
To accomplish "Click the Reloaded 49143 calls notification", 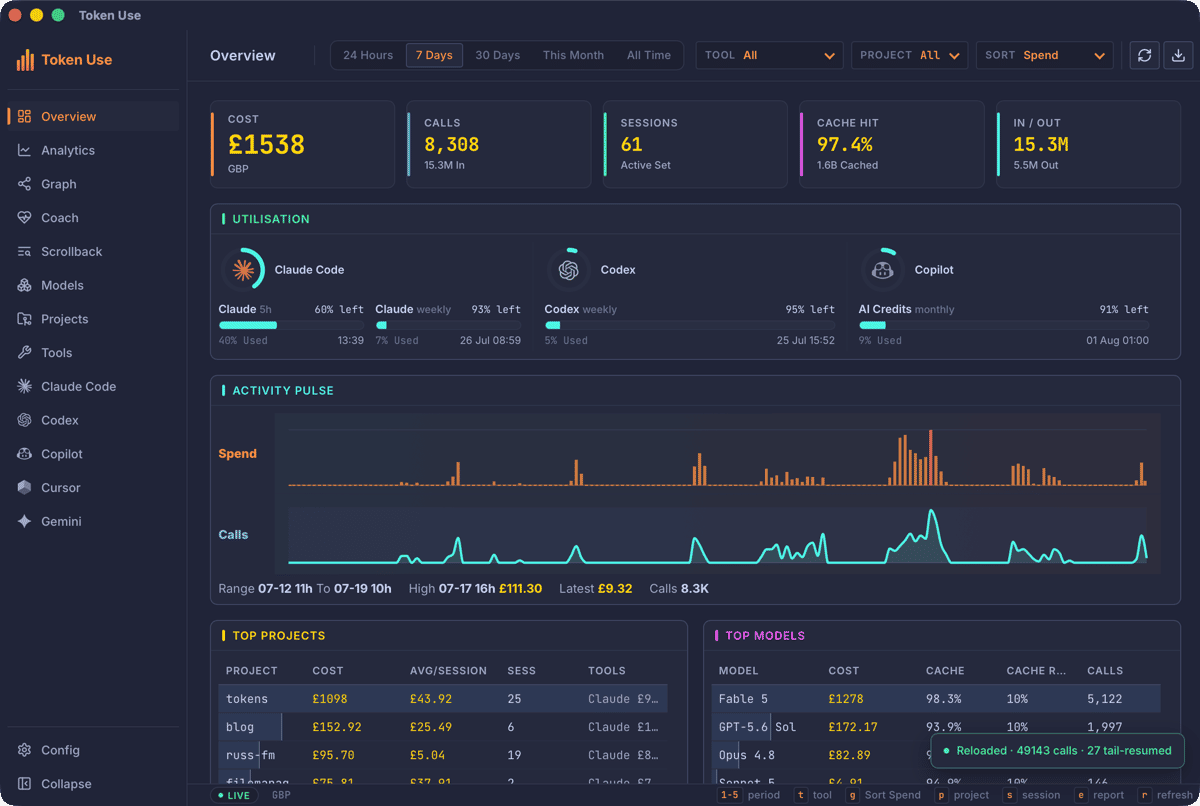I will point(1057,750).
